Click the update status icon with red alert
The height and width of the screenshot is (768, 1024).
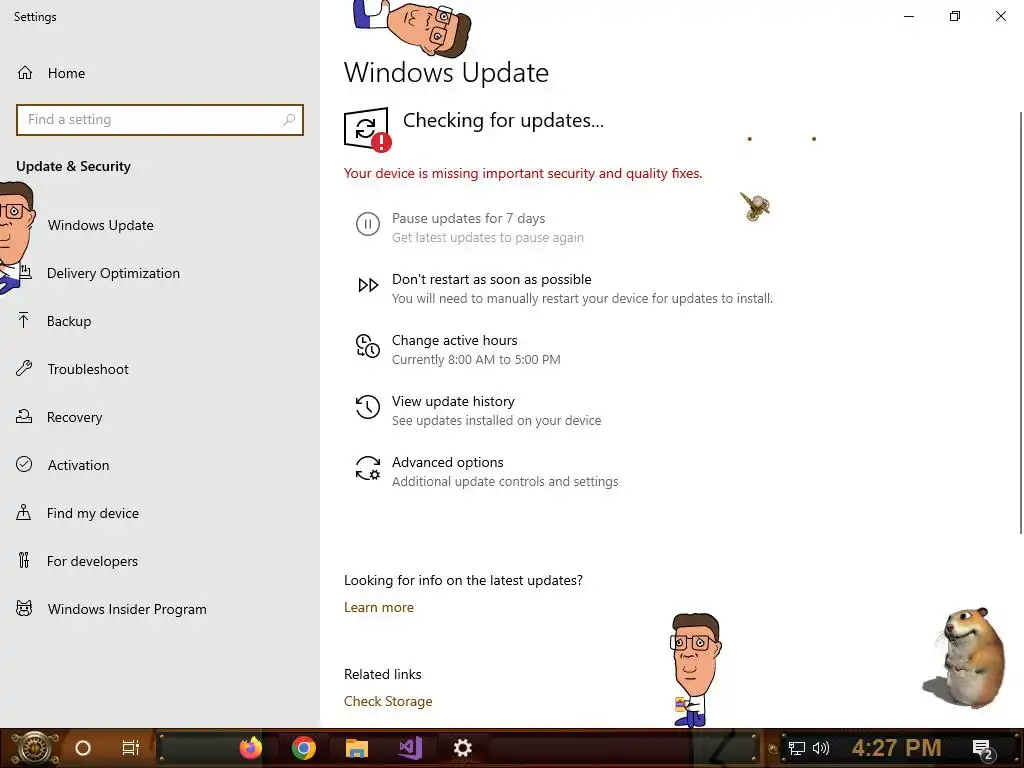(x=368, y=129)
